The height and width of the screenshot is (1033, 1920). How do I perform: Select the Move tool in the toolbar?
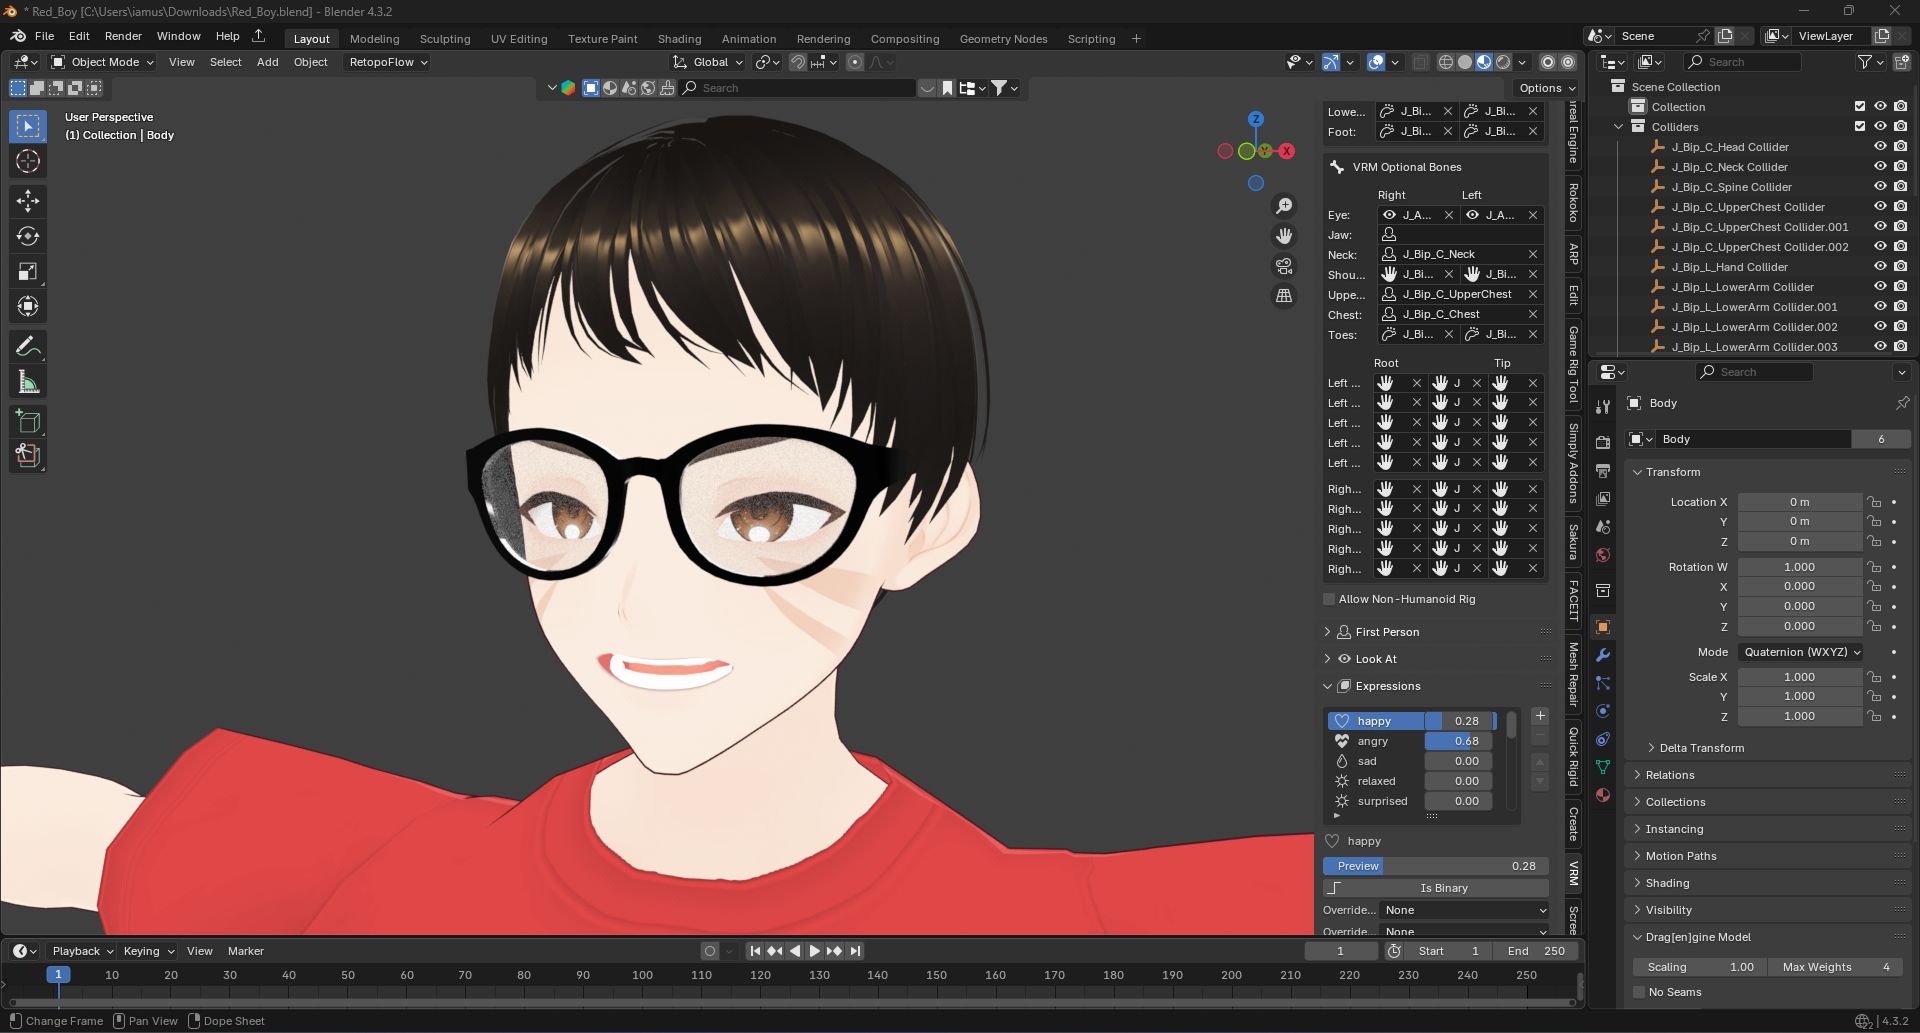28,201
